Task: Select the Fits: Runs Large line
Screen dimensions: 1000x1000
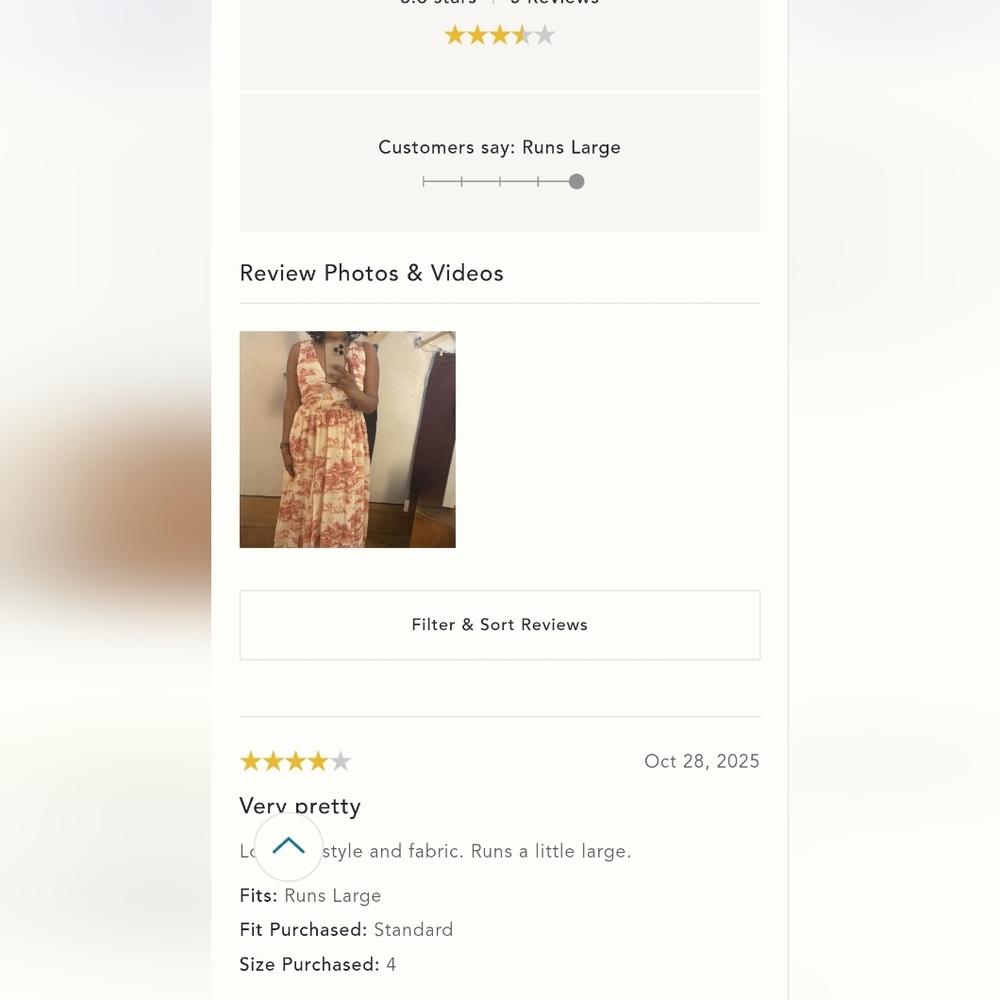Action: point(311,895)
